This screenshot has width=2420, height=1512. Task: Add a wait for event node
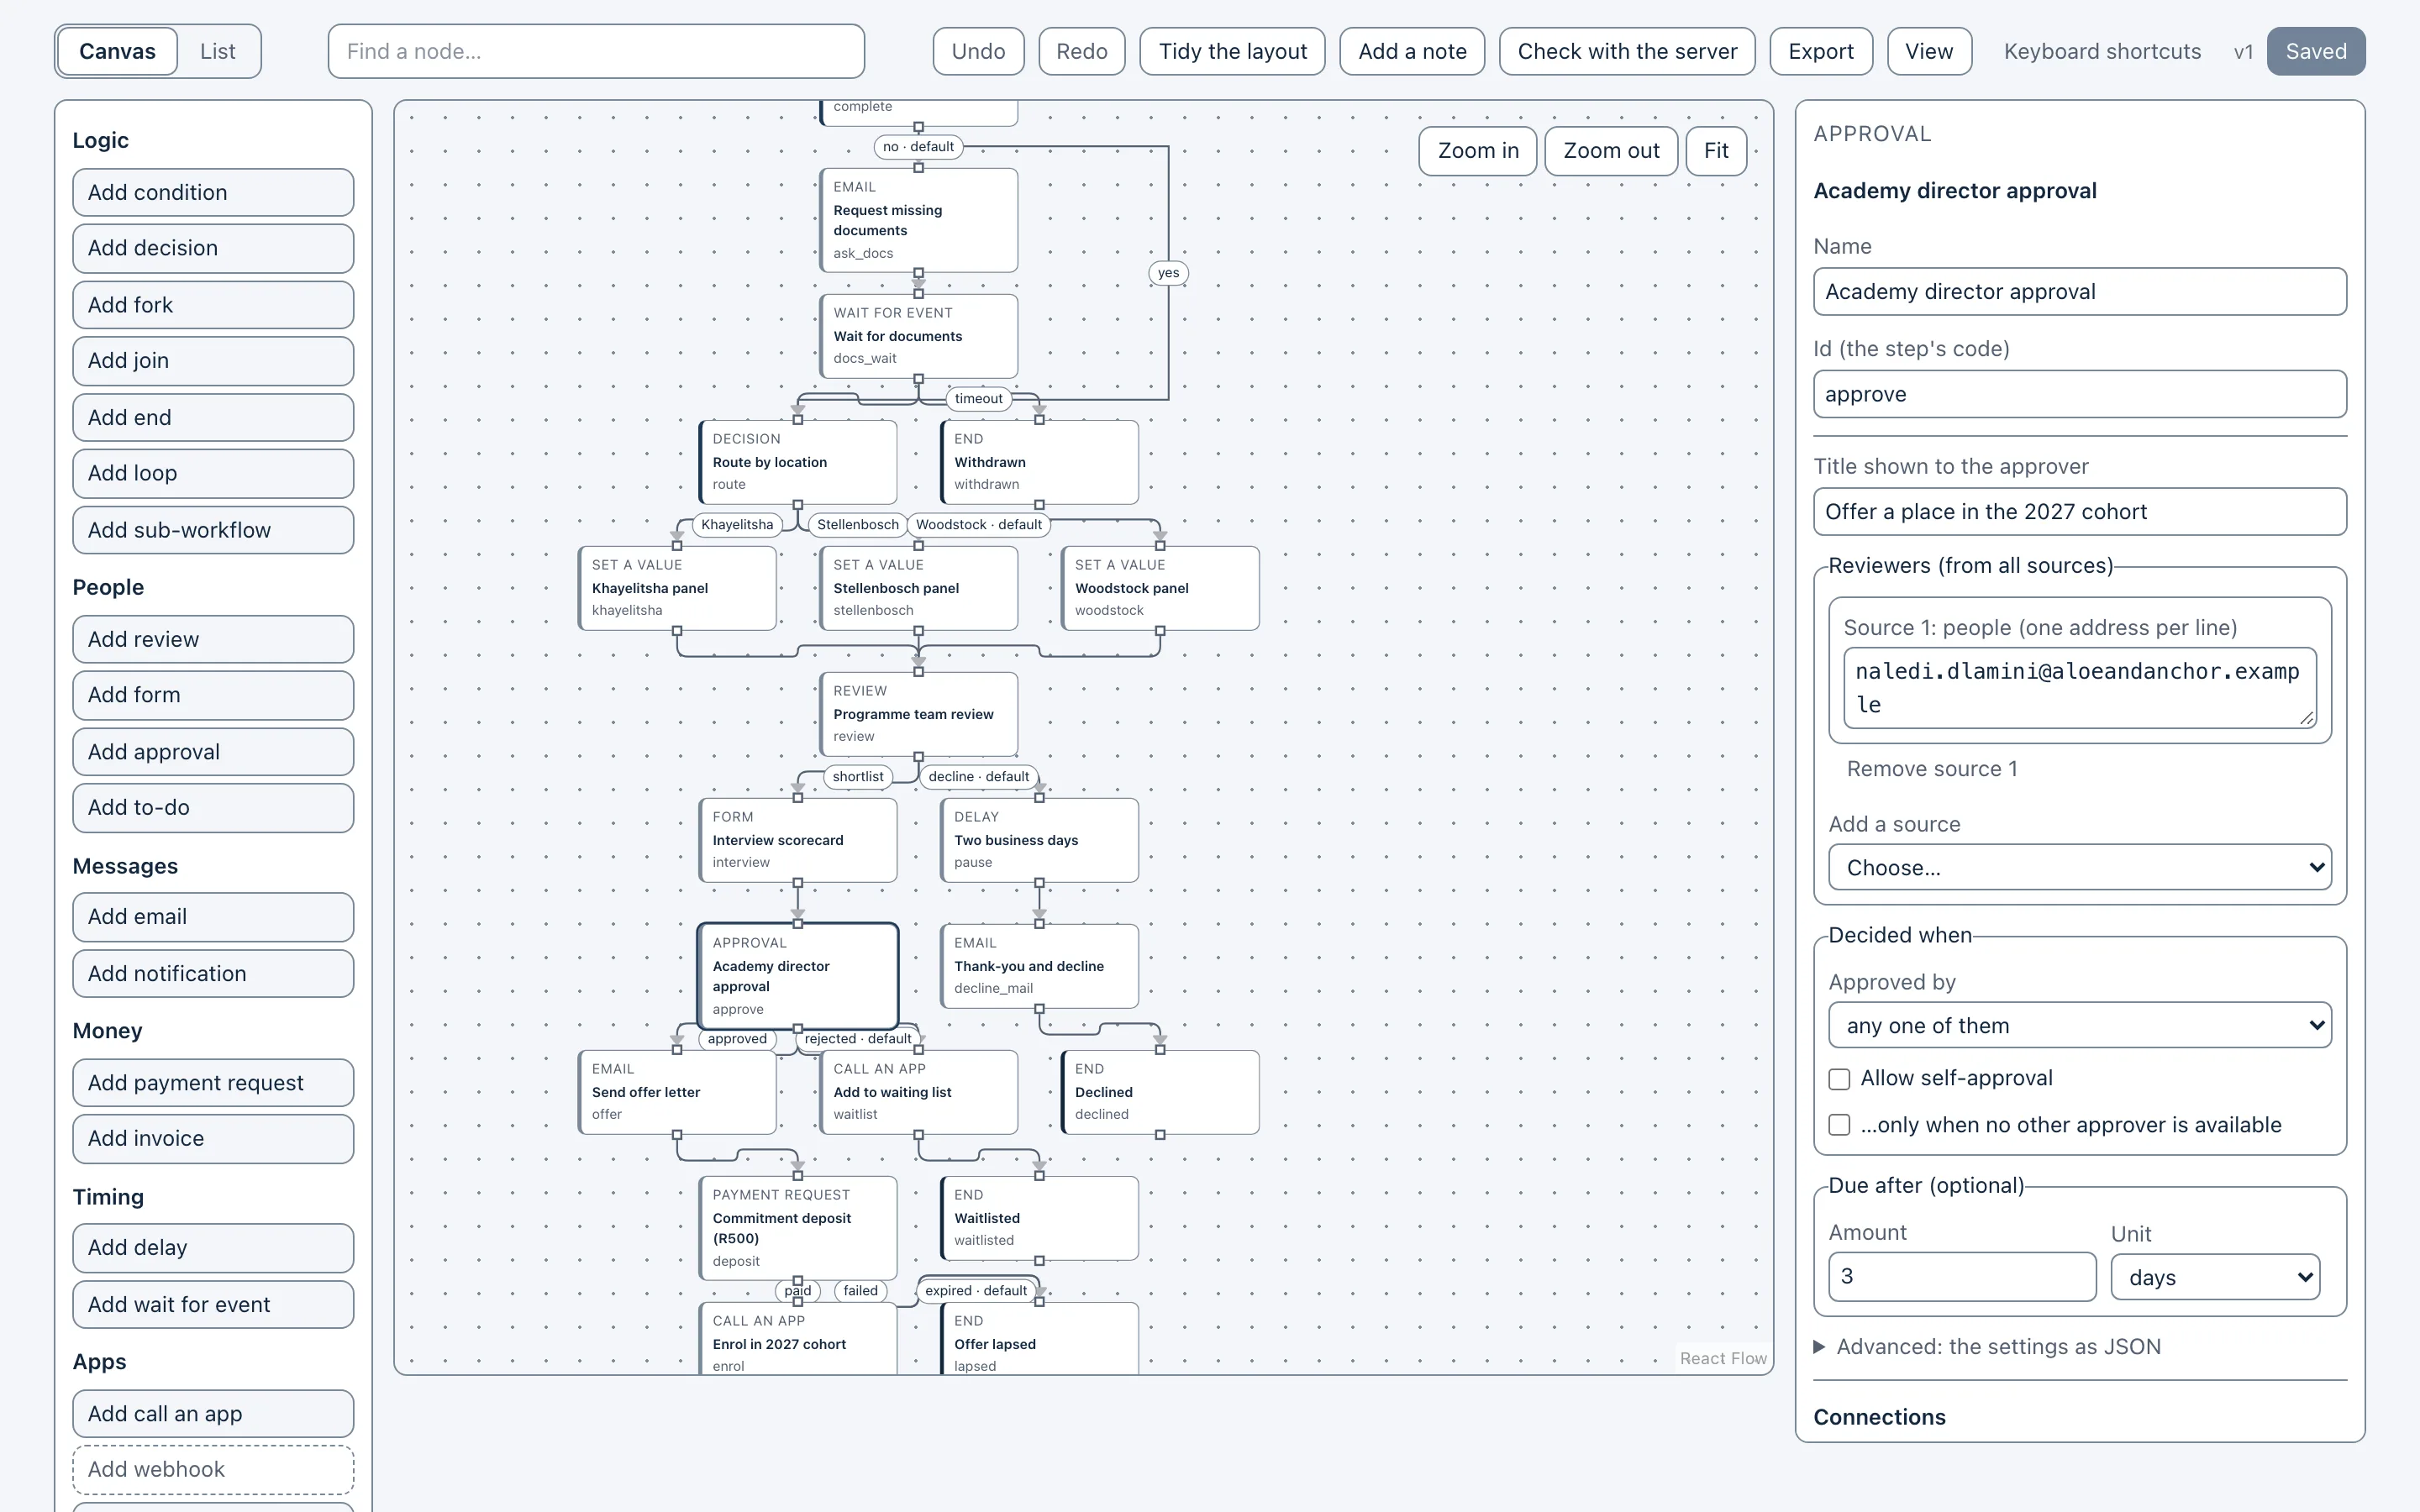(x=213, y=1305)
